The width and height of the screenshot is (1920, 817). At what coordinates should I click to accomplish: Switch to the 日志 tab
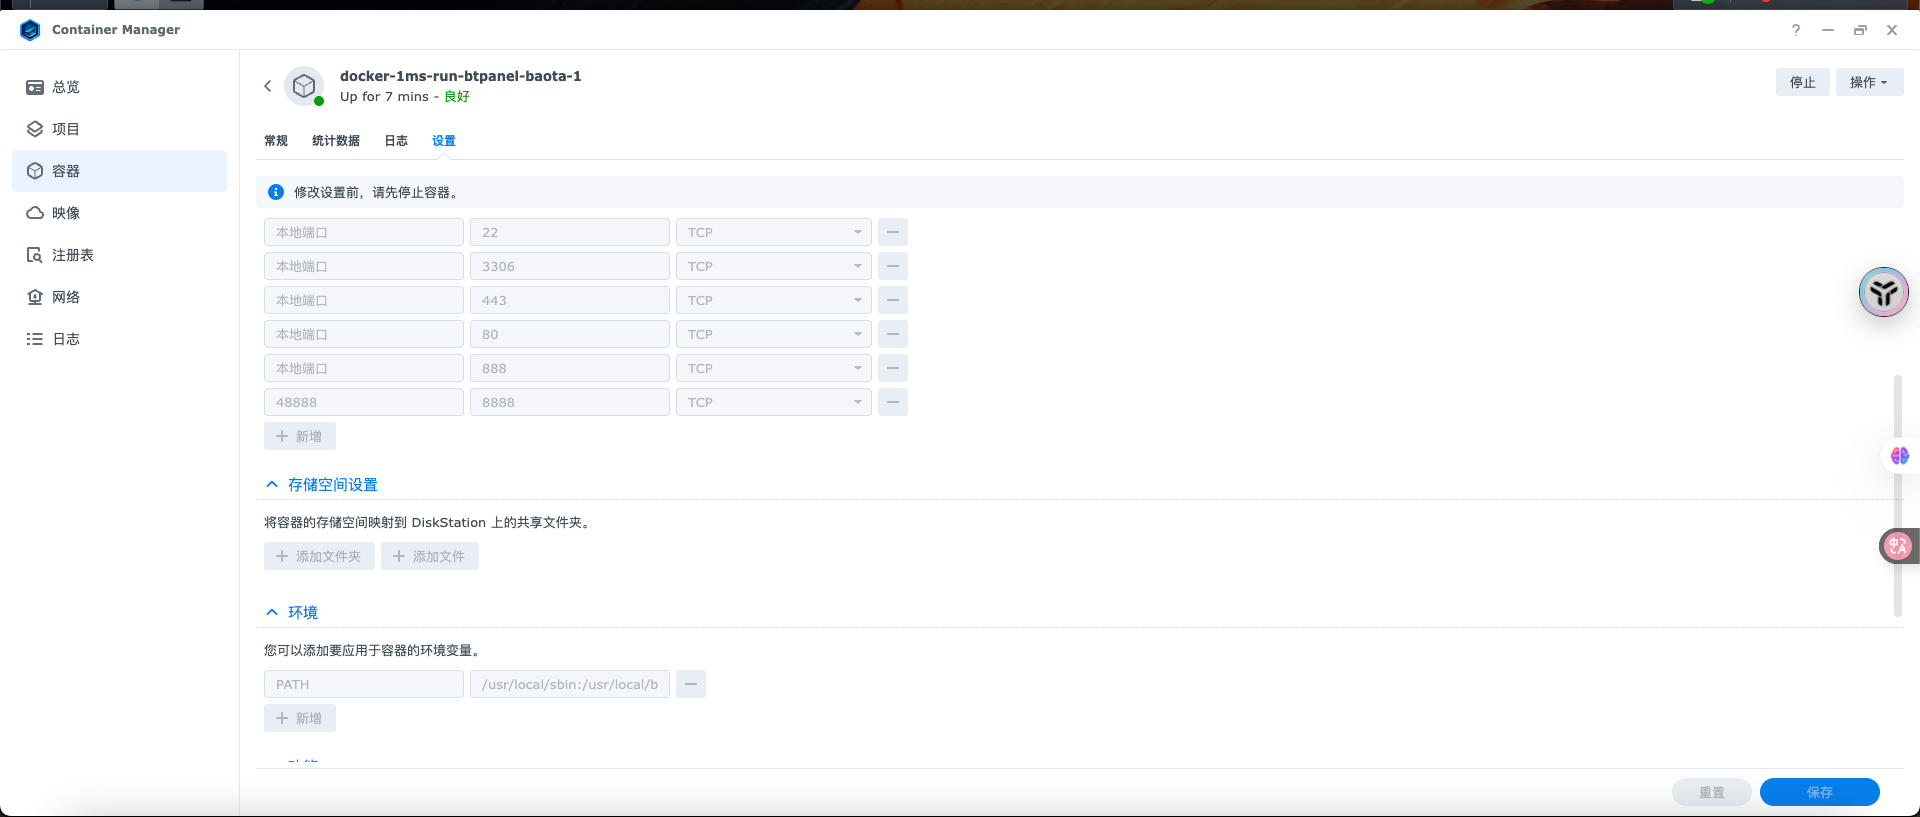coord(396,141)
